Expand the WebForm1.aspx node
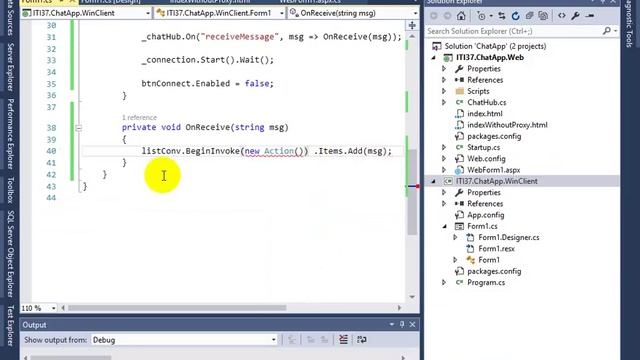 tap(444, 170)
